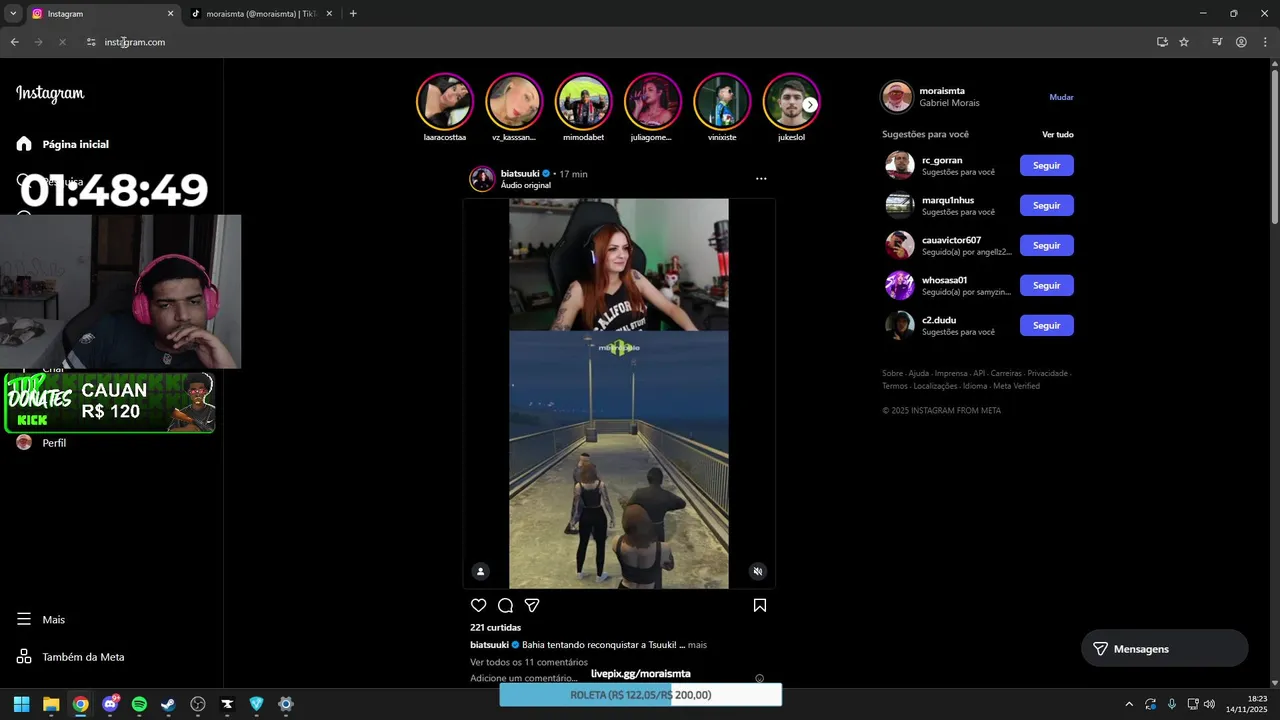Click Ver tudo suggestions link
Viewport: 1280px width, 720px height.
(x=1057, y=134)
